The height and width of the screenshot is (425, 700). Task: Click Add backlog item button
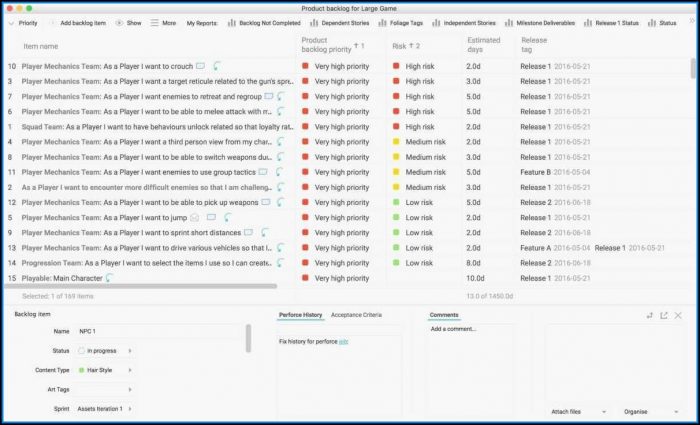78,23
